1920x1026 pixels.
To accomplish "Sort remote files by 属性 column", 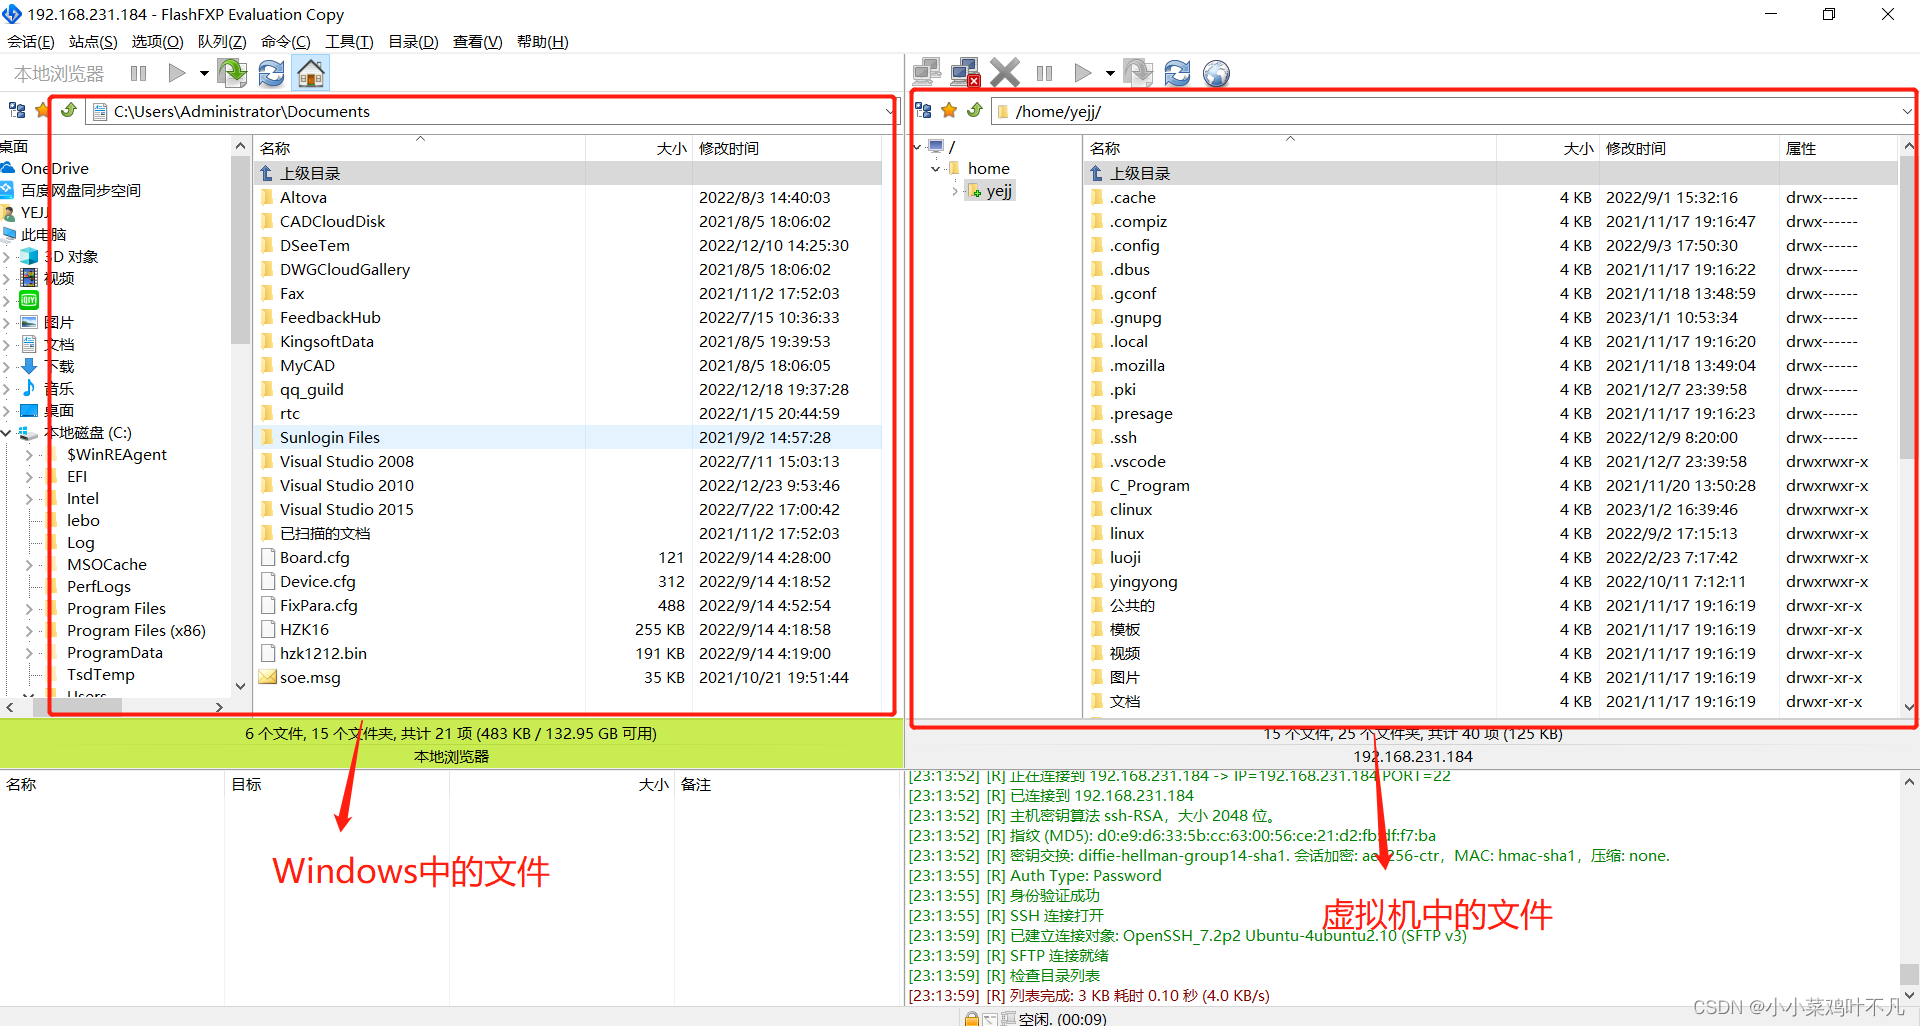I will [x=1838, y=148].
